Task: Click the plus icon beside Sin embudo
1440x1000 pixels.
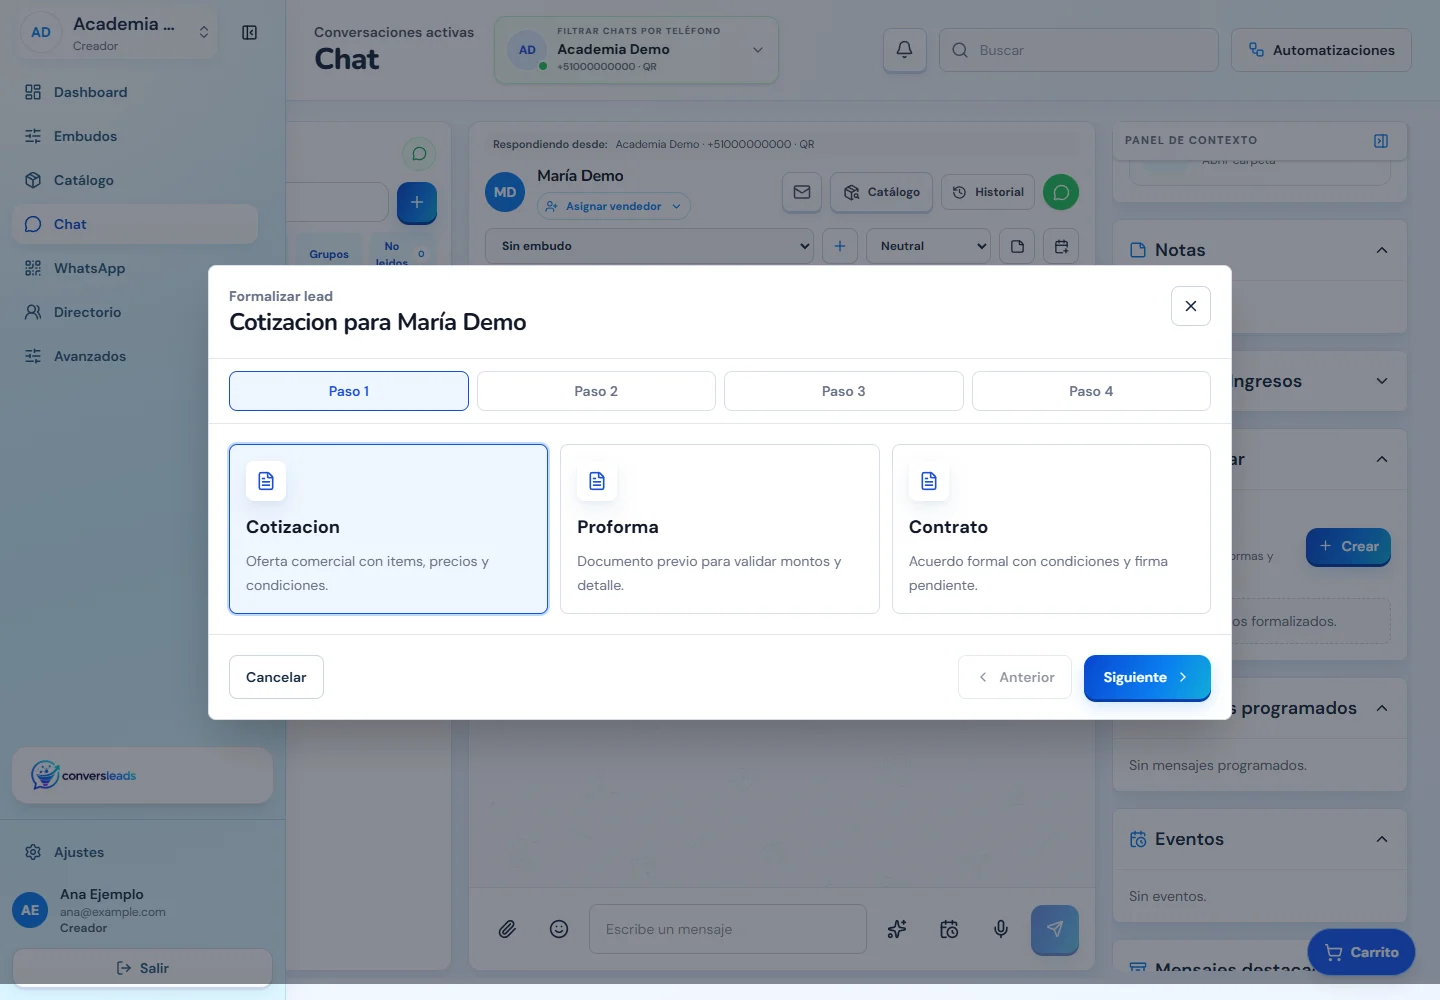Action: (x=840, y=246)
